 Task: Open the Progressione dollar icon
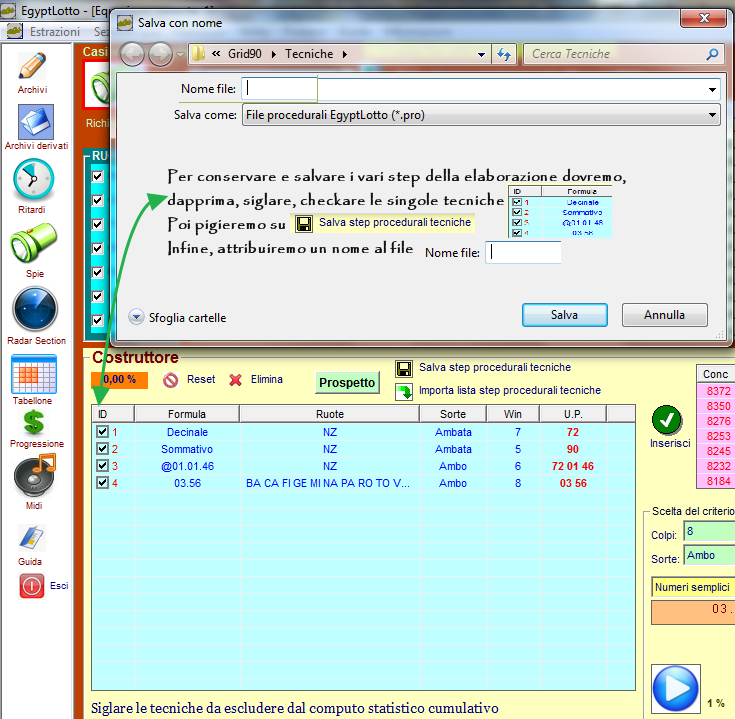[x=34, y=422]
